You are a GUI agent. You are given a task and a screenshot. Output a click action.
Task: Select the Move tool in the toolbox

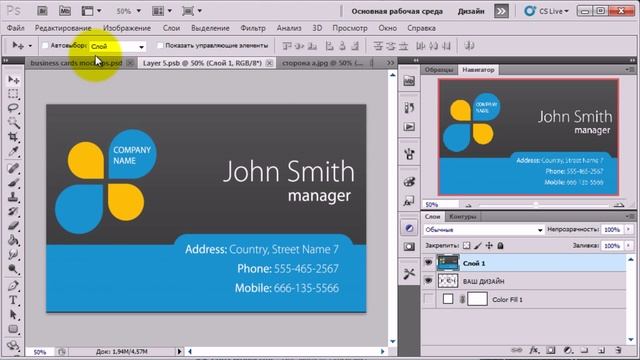[x=13, y=80]
